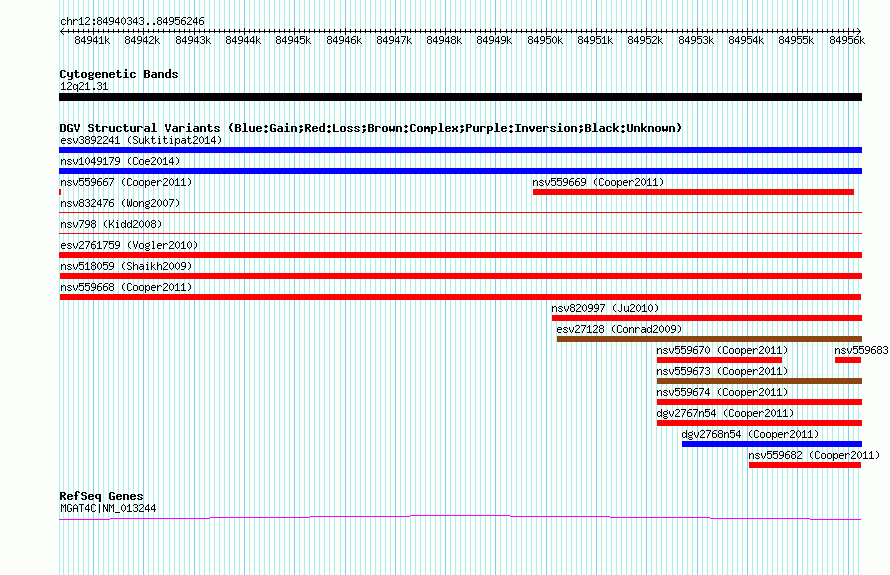The height and width of the screenshot is (575, 890).
Task: Click the nsv559667 (Cooper2011) label
Action: [x=126, y=182]
